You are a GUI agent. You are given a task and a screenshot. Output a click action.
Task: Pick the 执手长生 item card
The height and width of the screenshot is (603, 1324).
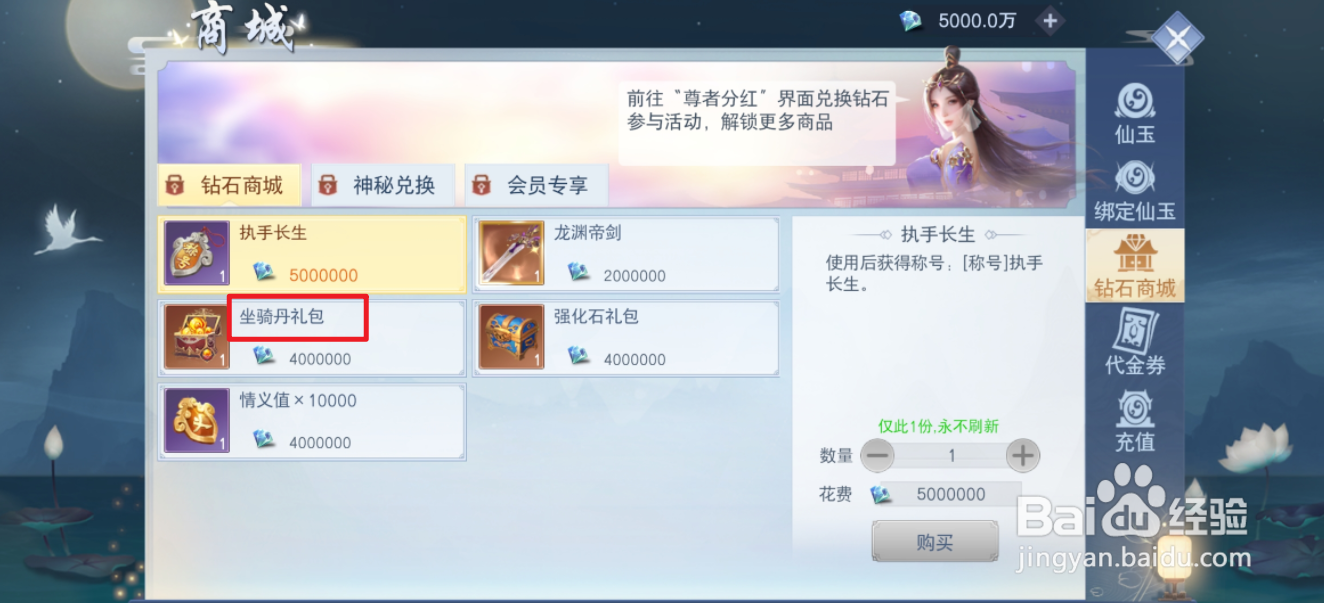(311, 254)
